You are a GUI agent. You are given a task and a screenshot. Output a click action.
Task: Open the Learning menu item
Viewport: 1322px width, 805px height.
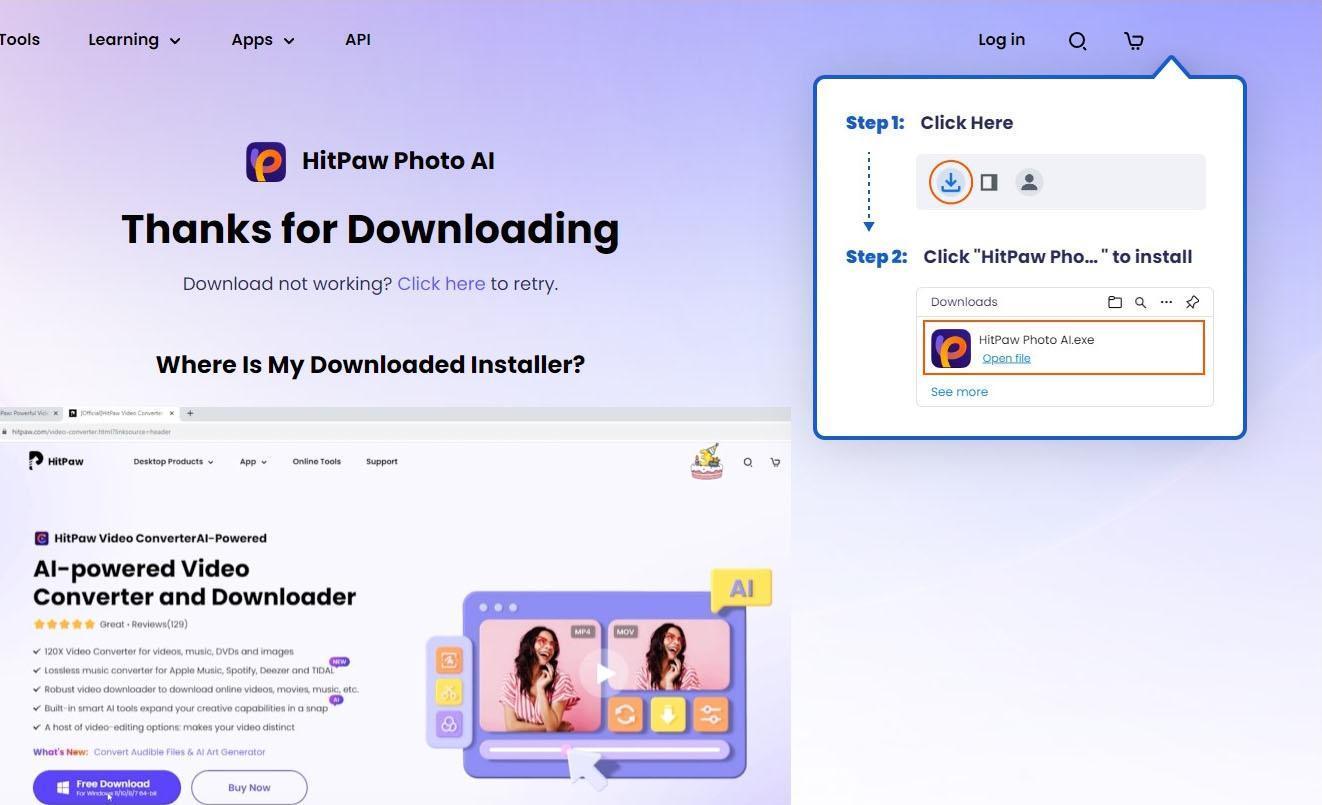click(x=123, y=40)
